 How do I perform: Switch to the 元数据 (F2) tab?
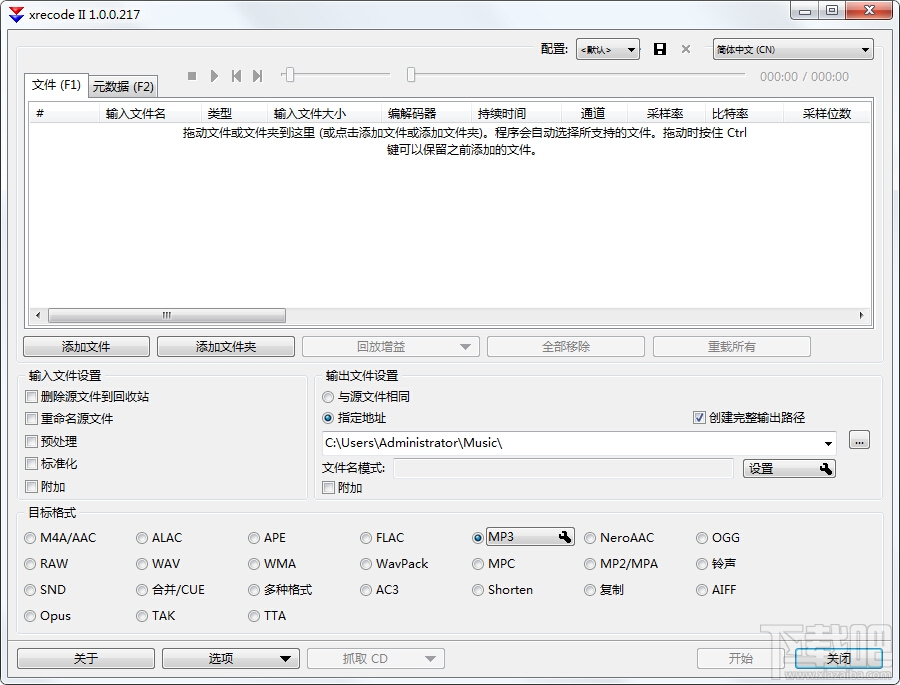122,86
